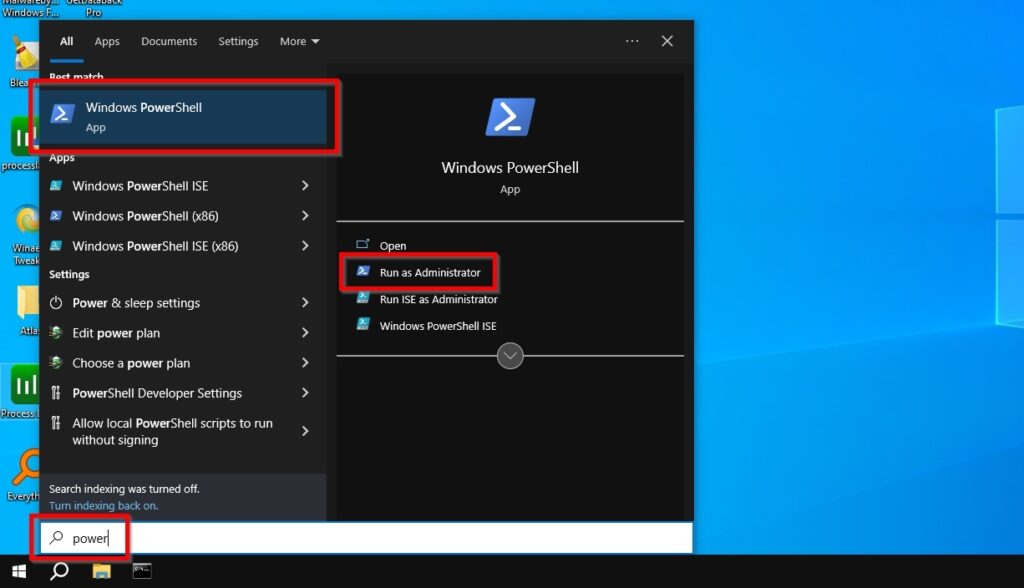1024x588 pixels.
Task: Switch to the Apps tab
Action: (106, 41)
